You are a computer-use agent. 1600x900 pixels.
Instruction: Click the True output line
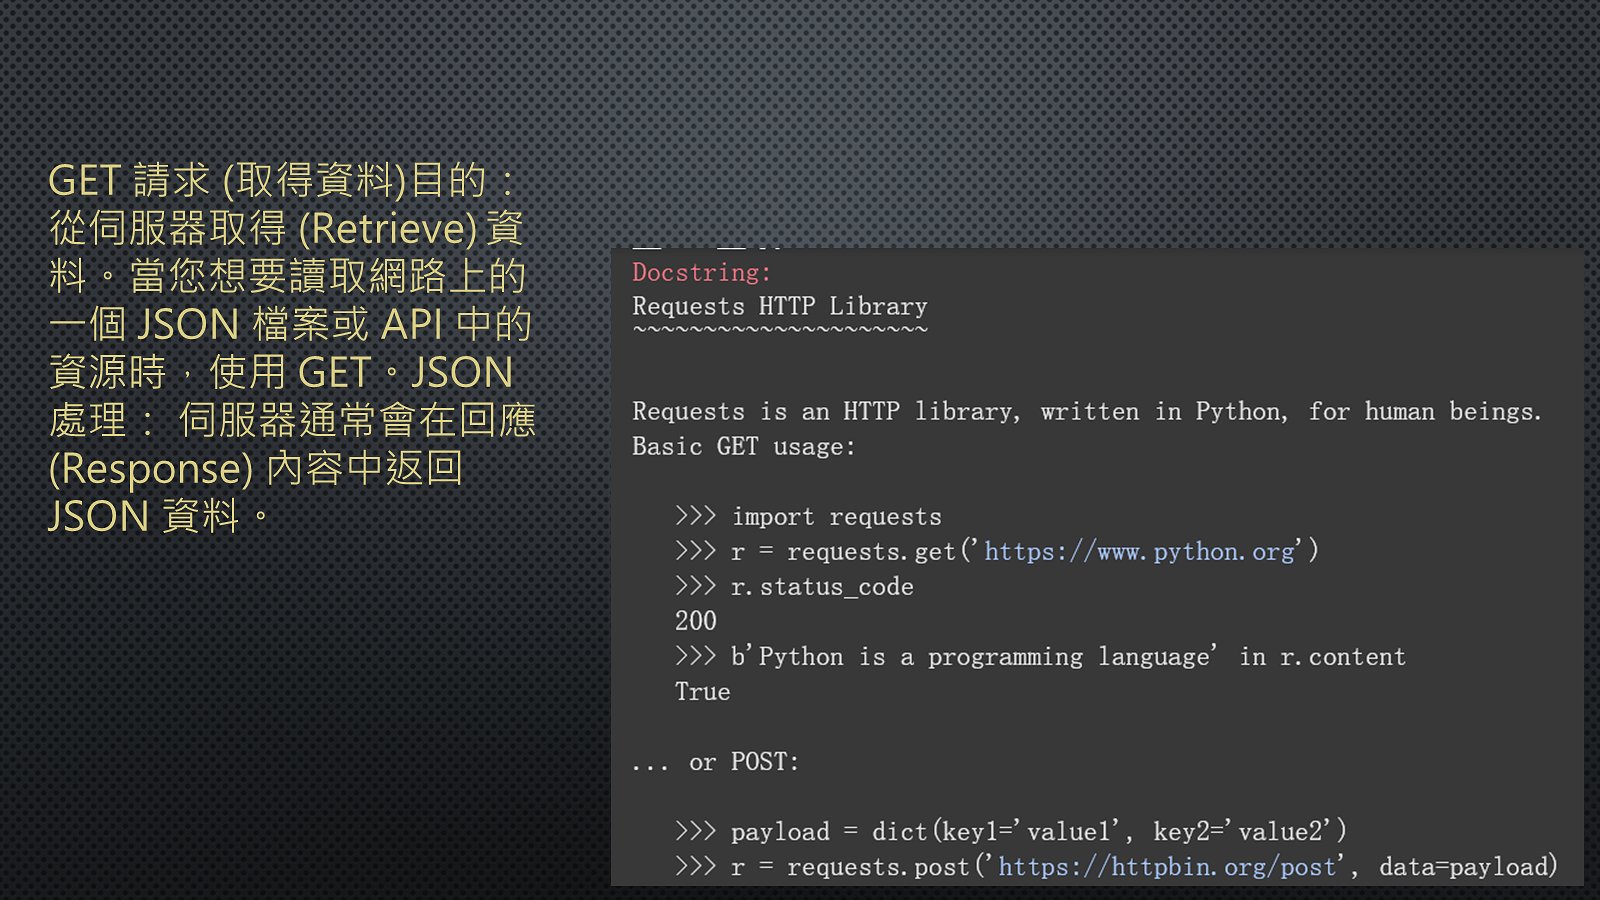click(702, 692)
